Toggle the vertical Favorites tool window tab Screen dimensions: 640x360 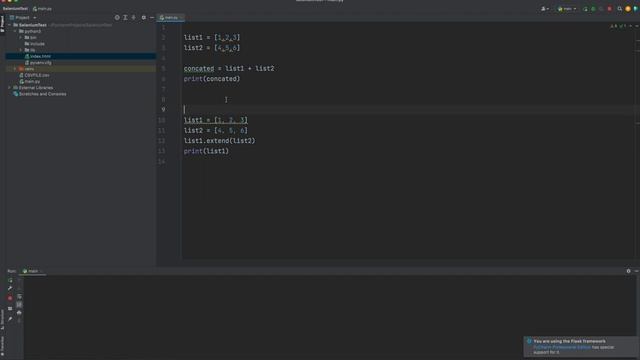2,347
